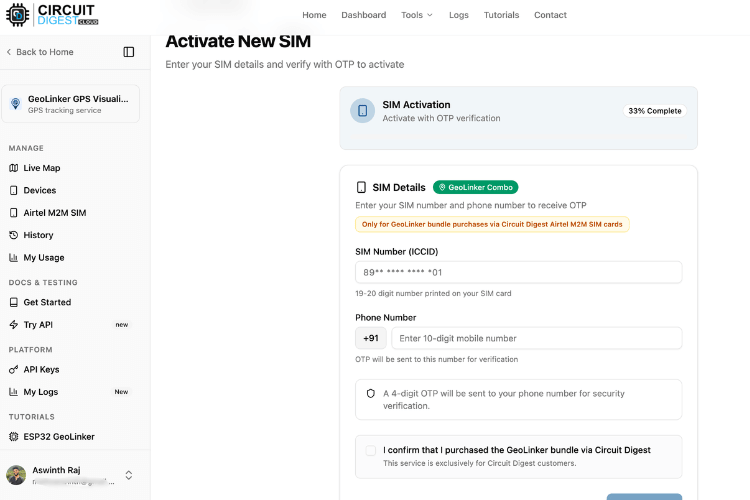Click the My Logs chart icon
Viewport: 750px width, 500px height.
click(x=13, y=392)
